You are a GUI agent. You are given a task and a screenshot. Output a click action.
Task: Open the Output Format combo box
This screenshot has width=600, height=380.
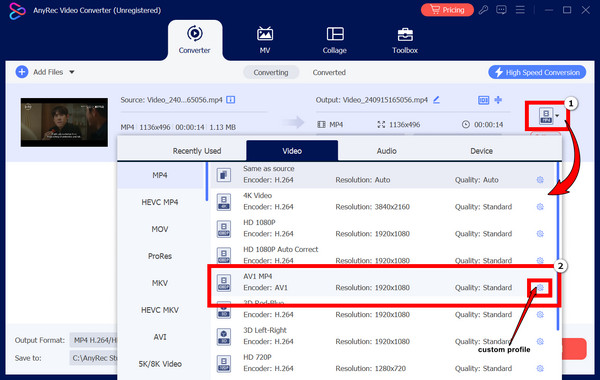pos(93,340)
